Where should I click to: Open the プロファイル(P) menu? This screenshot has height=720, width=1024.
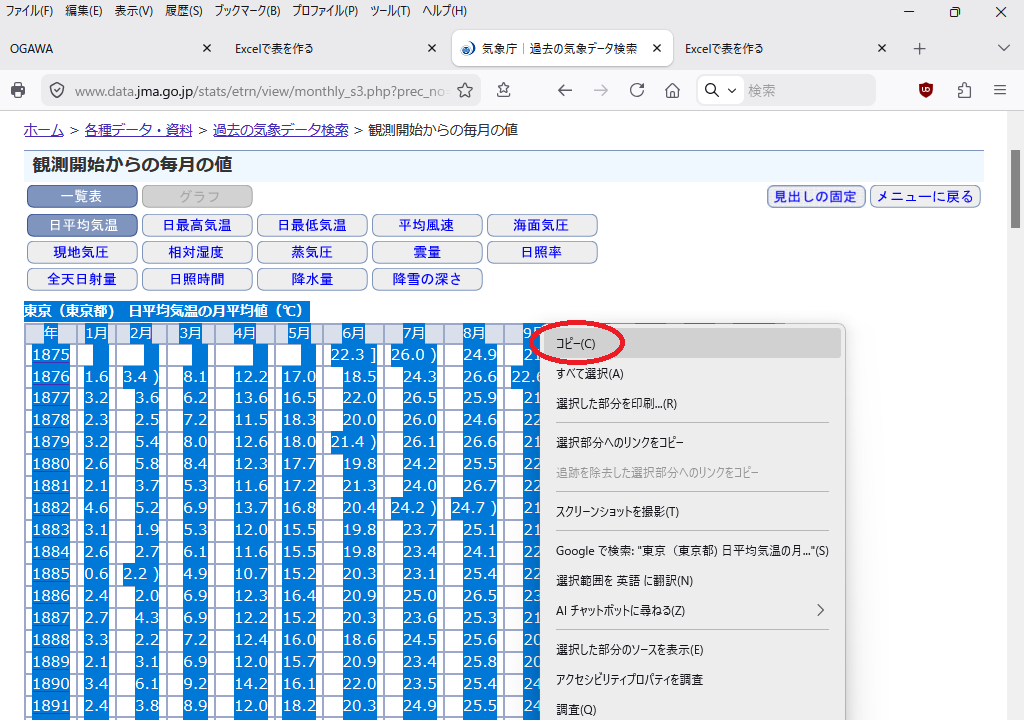(x=325, y=11)
